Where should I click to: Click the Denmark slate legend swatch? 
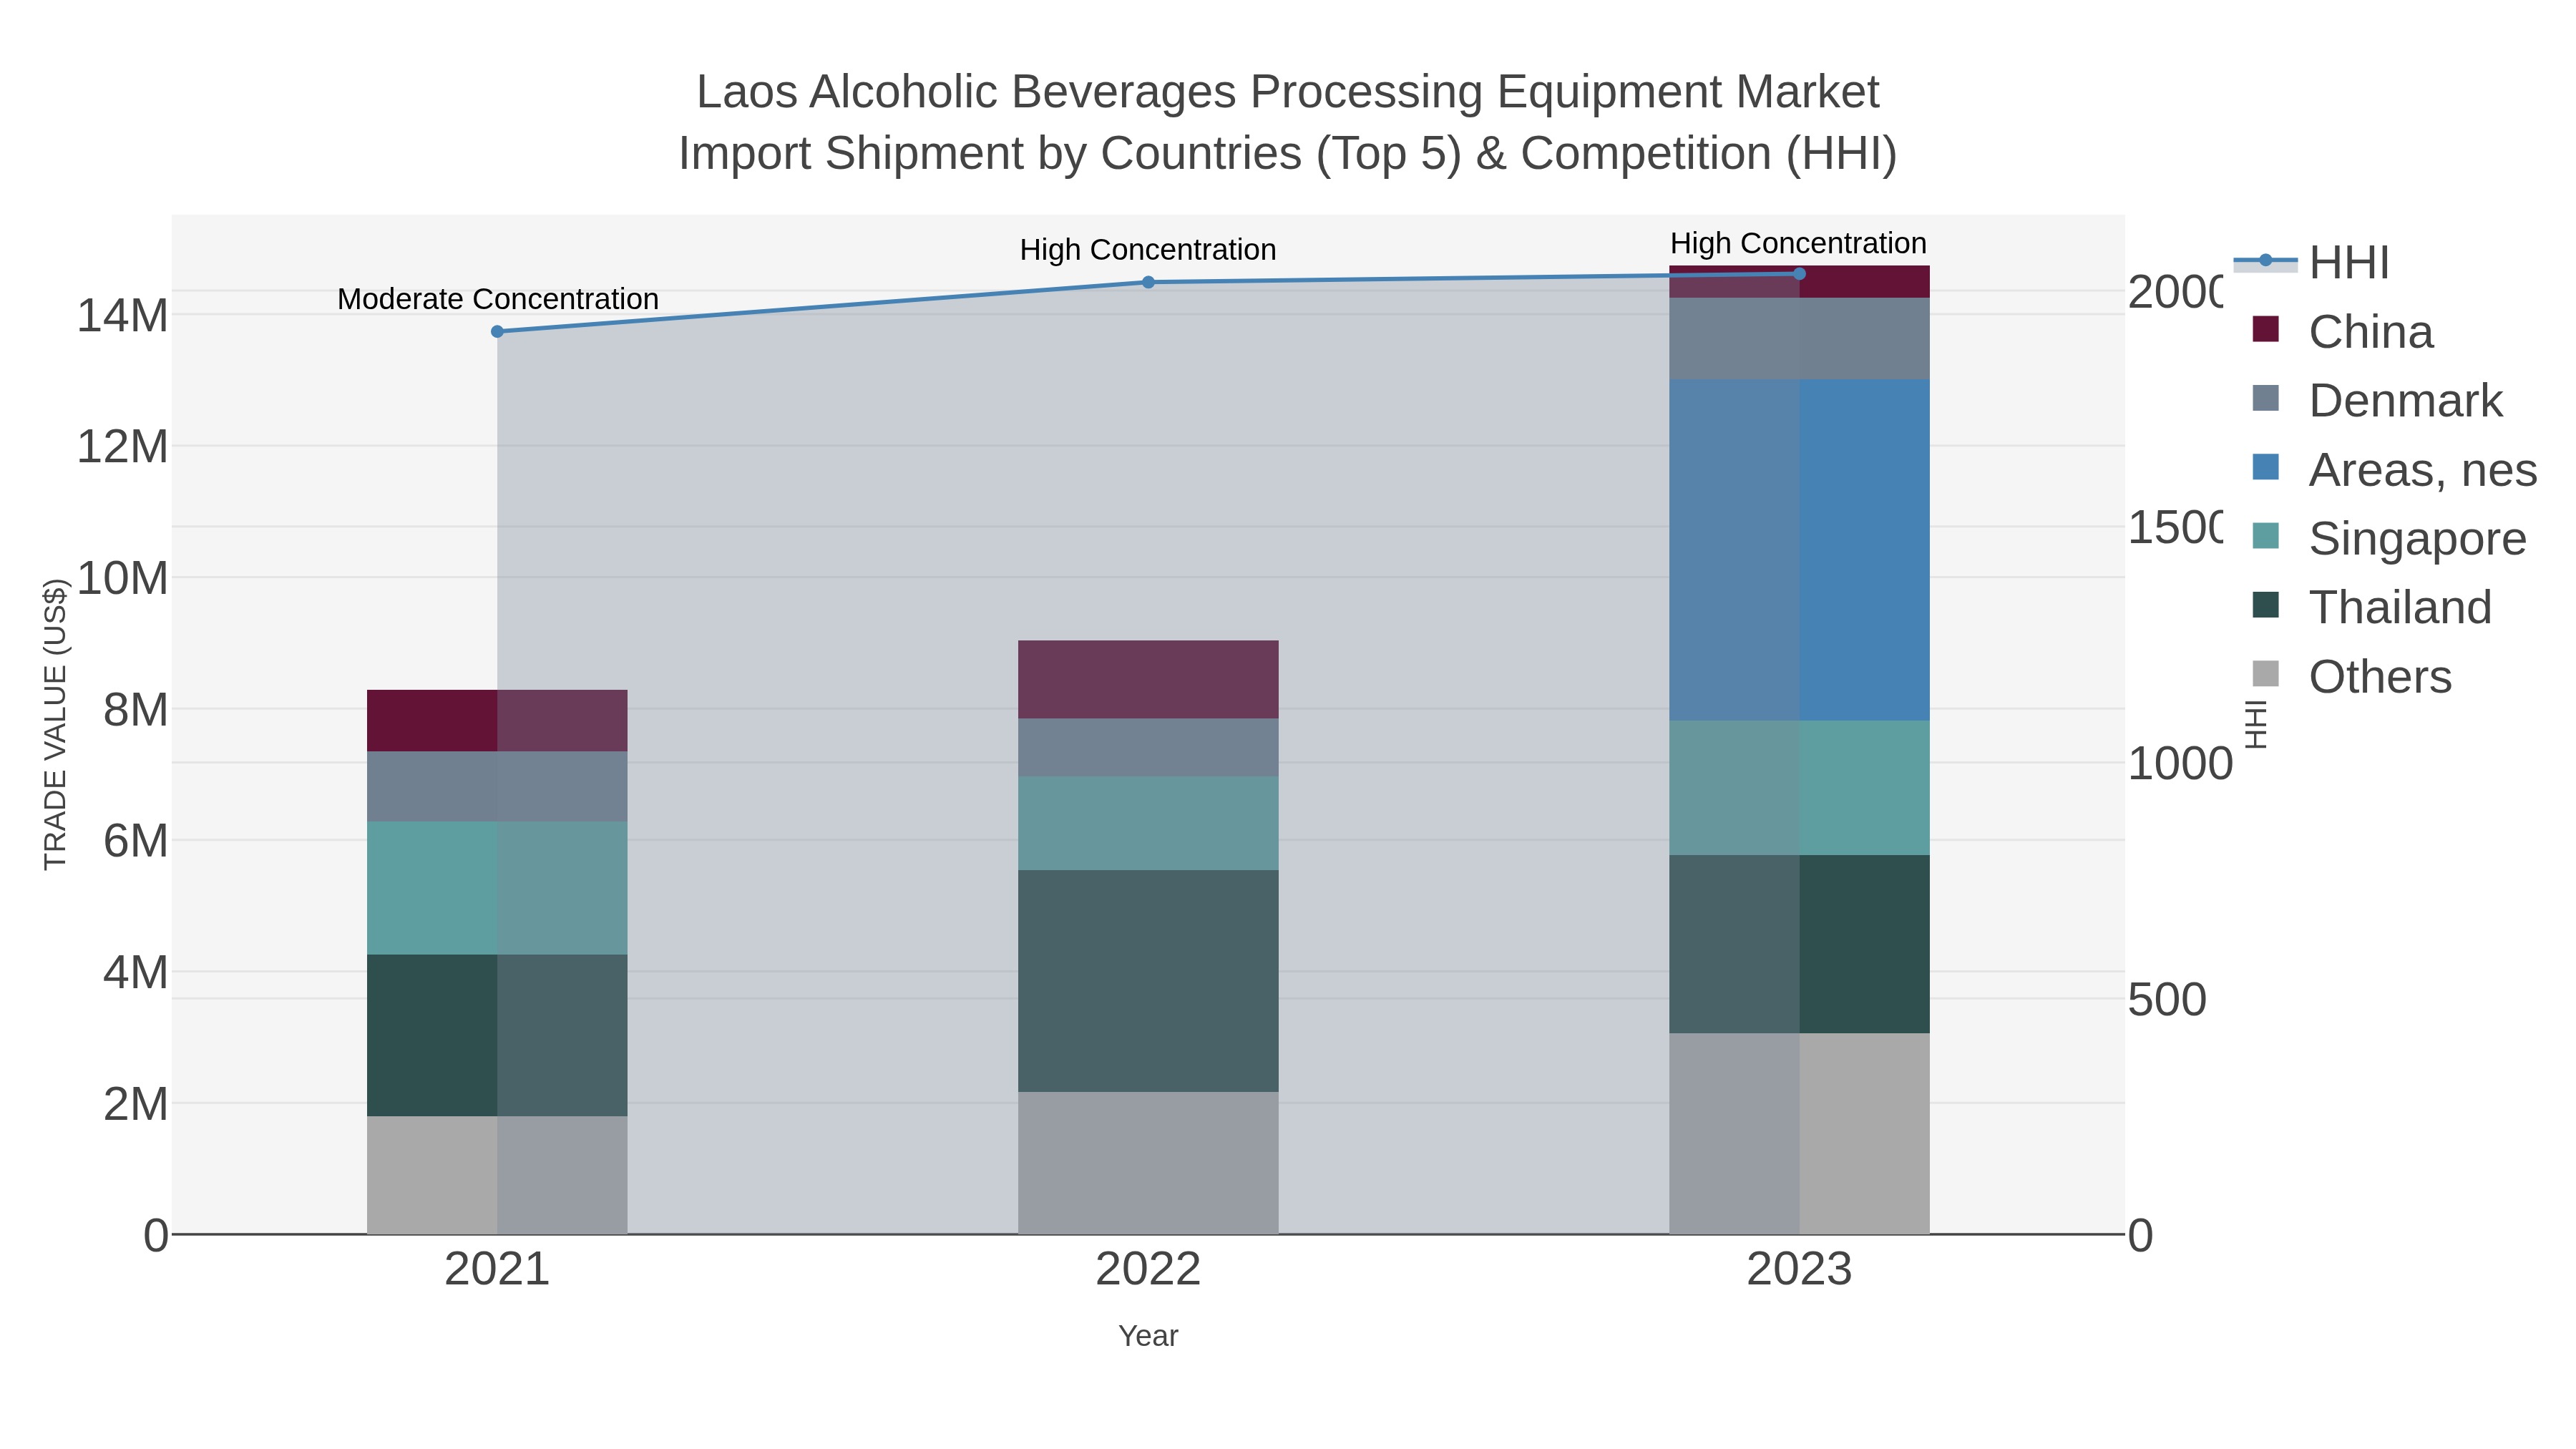pos(2266,398)
